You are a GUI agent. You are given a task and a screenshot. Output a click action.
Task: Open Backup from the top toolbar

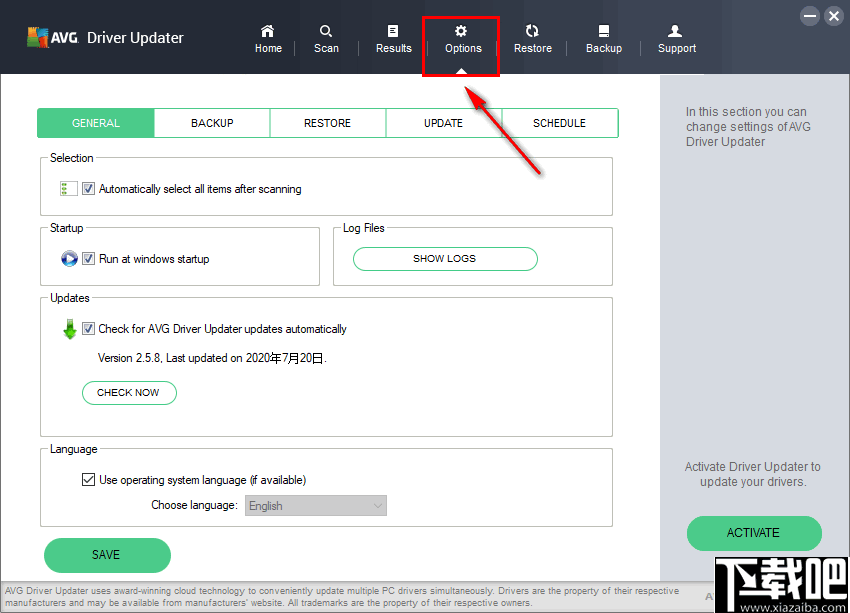[604, 38]
